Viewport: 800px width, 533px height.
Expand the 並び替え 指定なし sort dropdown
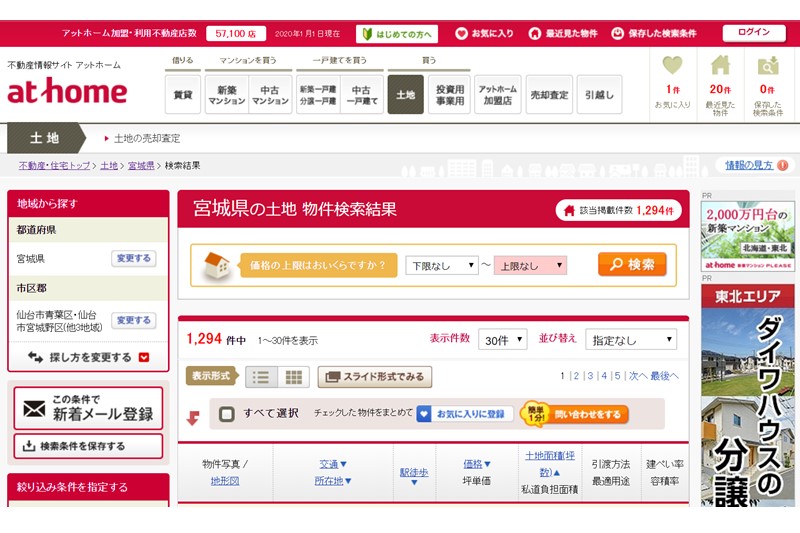coord(630,339)
